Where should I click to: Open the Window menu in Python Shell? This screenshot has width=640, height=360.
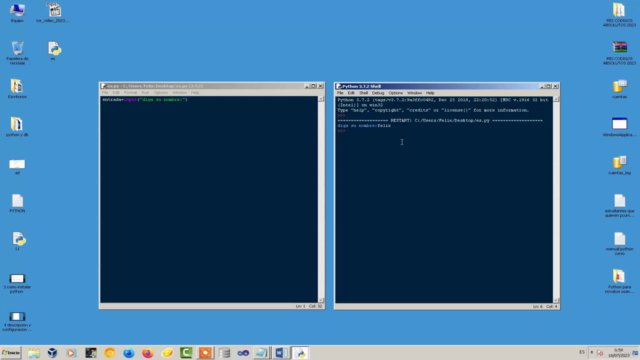pos(414,93)
